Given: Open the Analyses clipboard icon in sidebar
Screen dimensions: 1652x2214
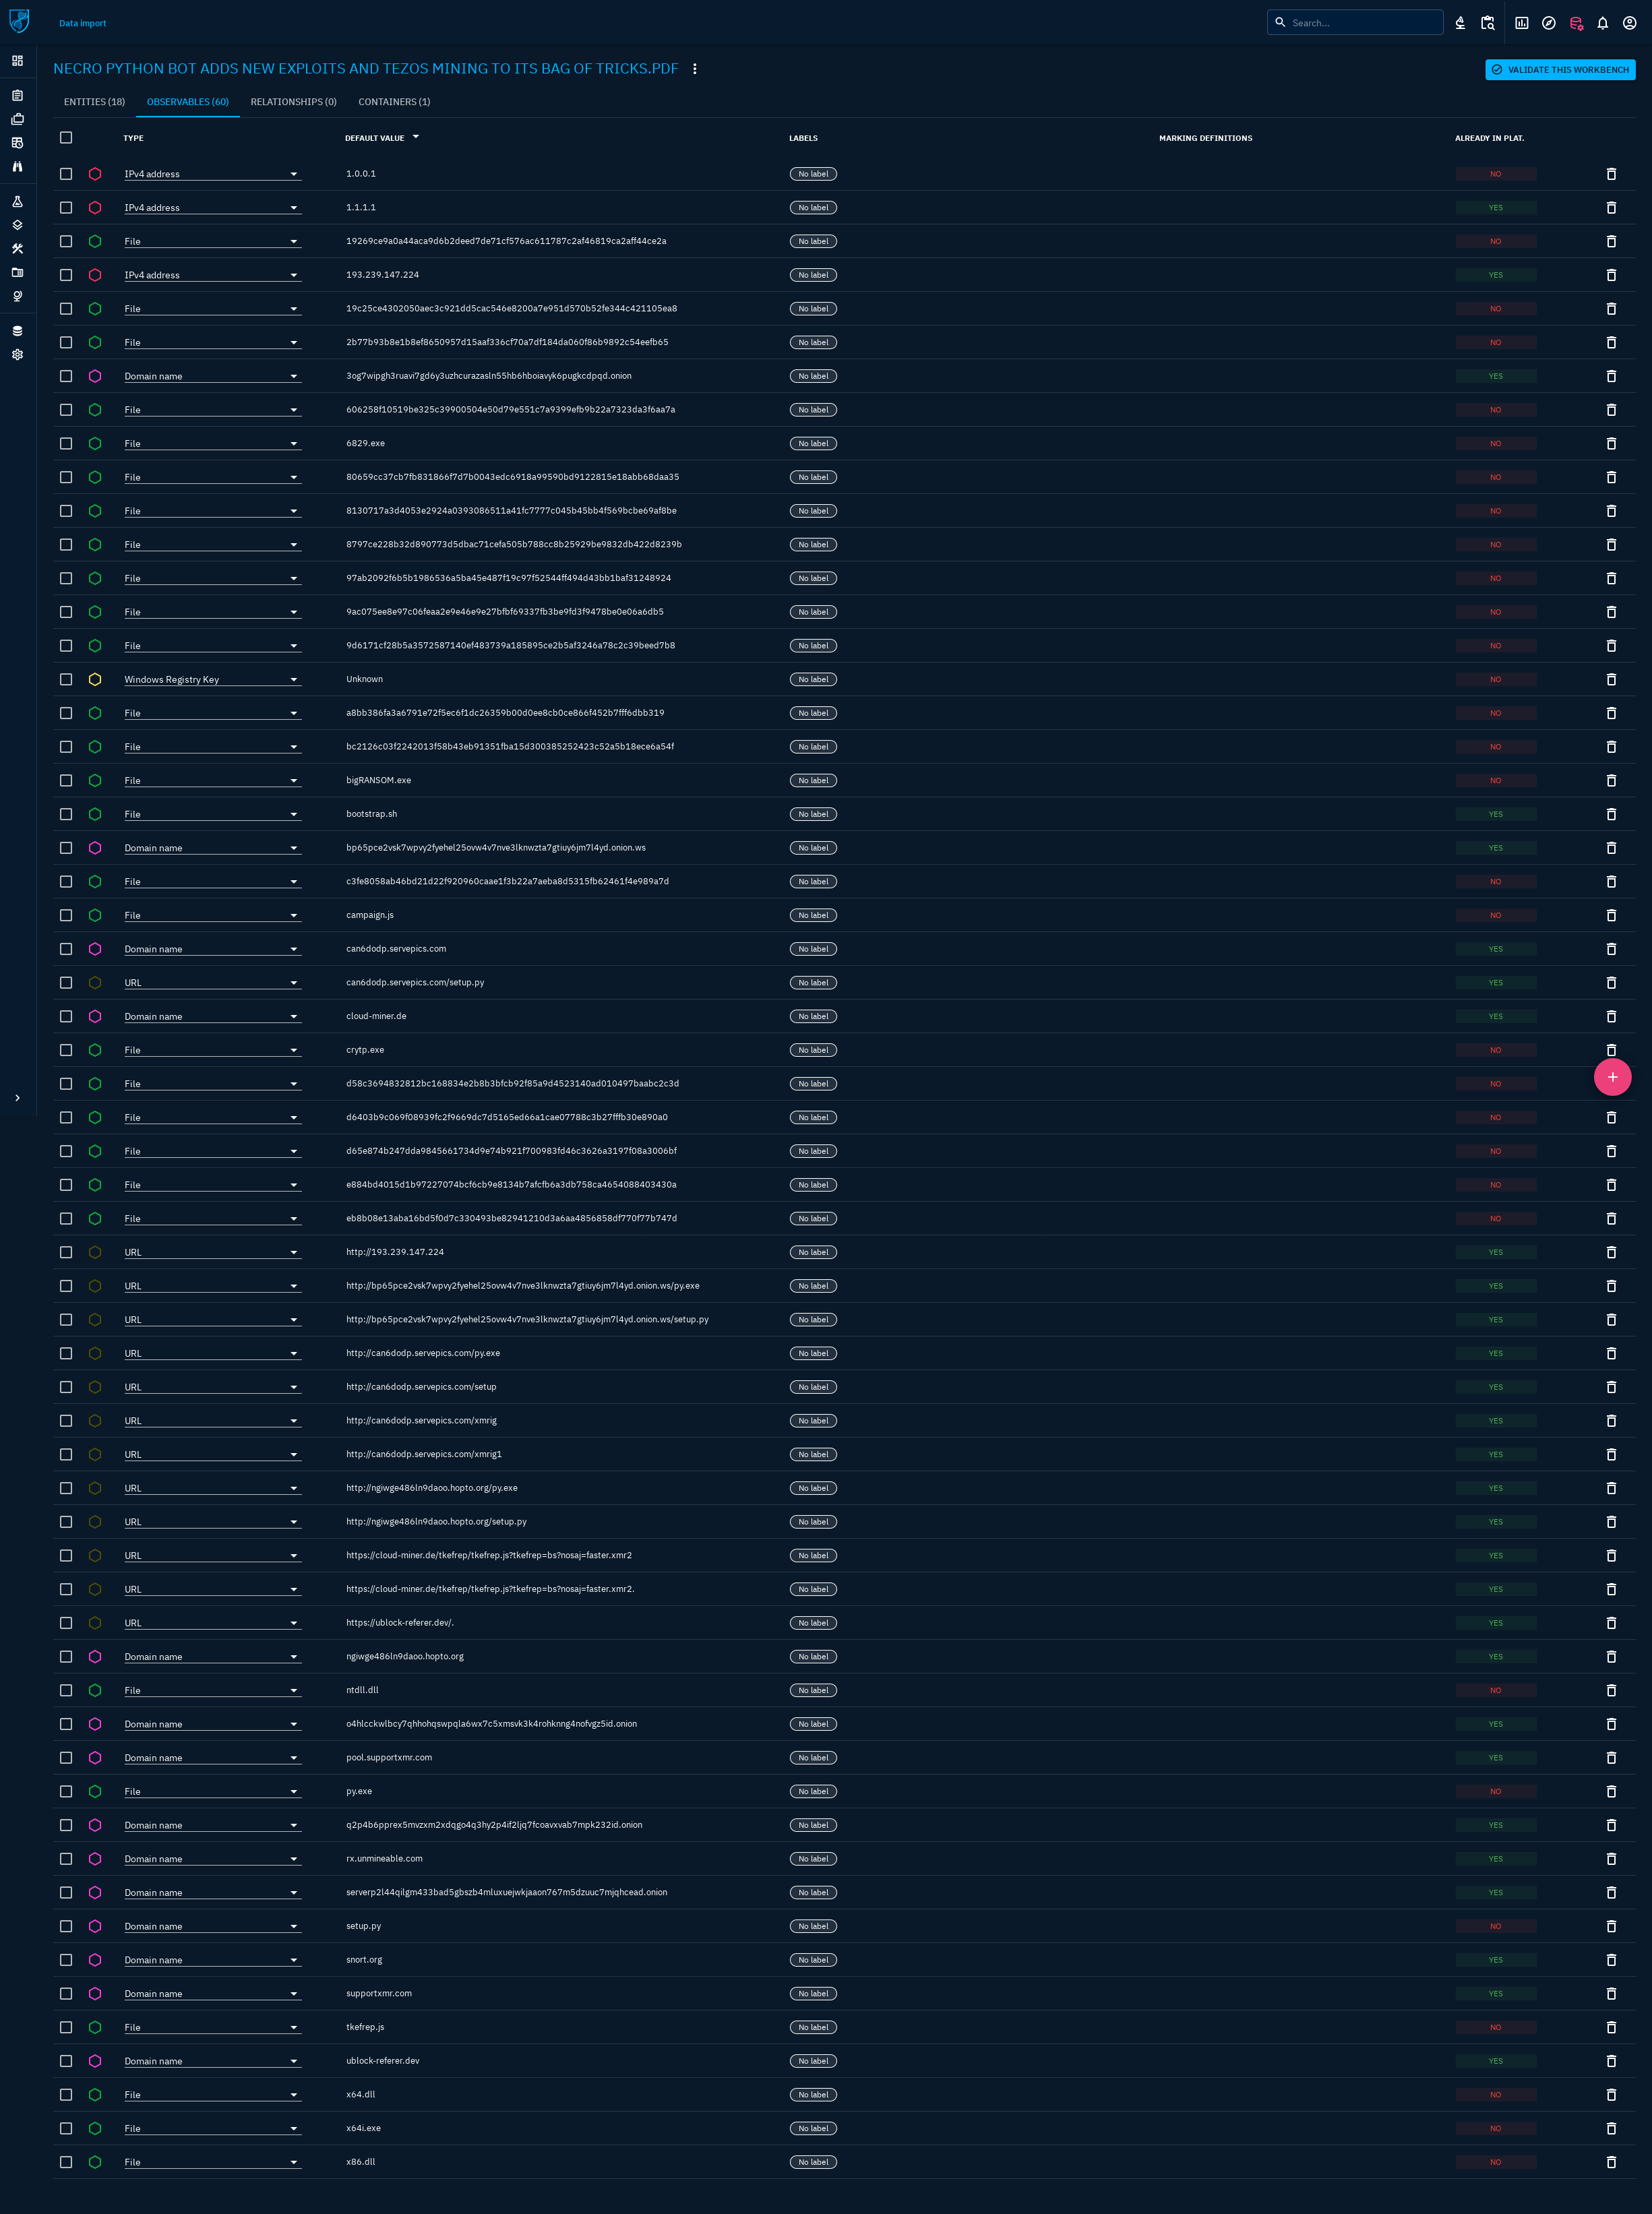Looking at the screenshot, I should pyautogui.click(x=18, y=96).
